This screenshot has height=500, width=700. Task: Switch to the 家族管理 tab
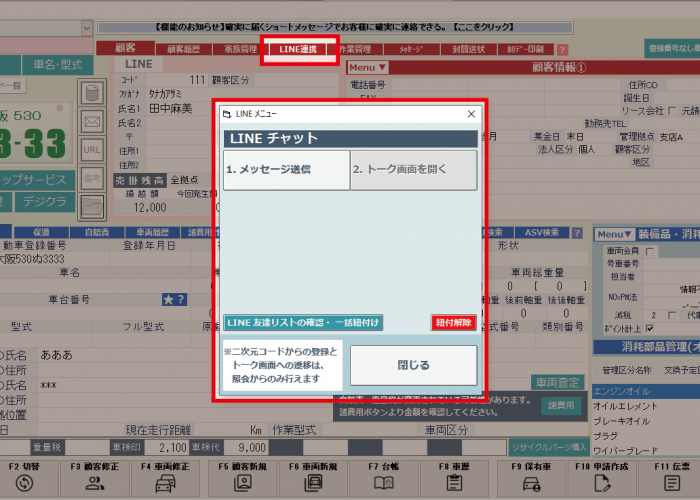(241, 49)
